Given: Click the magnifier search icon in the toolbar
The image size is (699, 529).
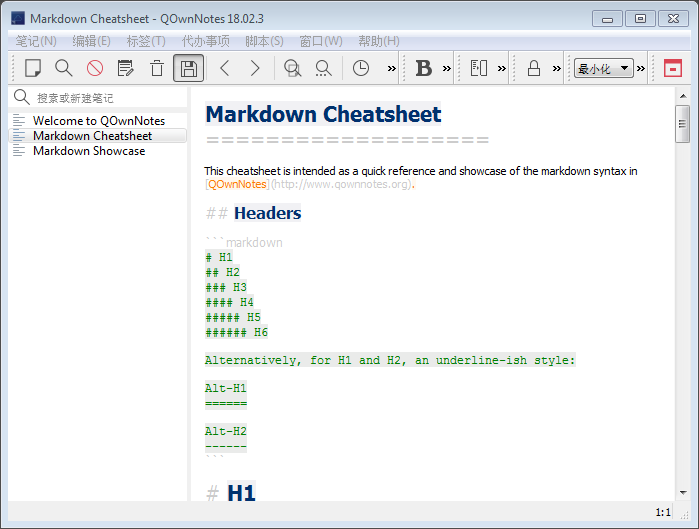Looking at the screenshot, I should (63, 68).
